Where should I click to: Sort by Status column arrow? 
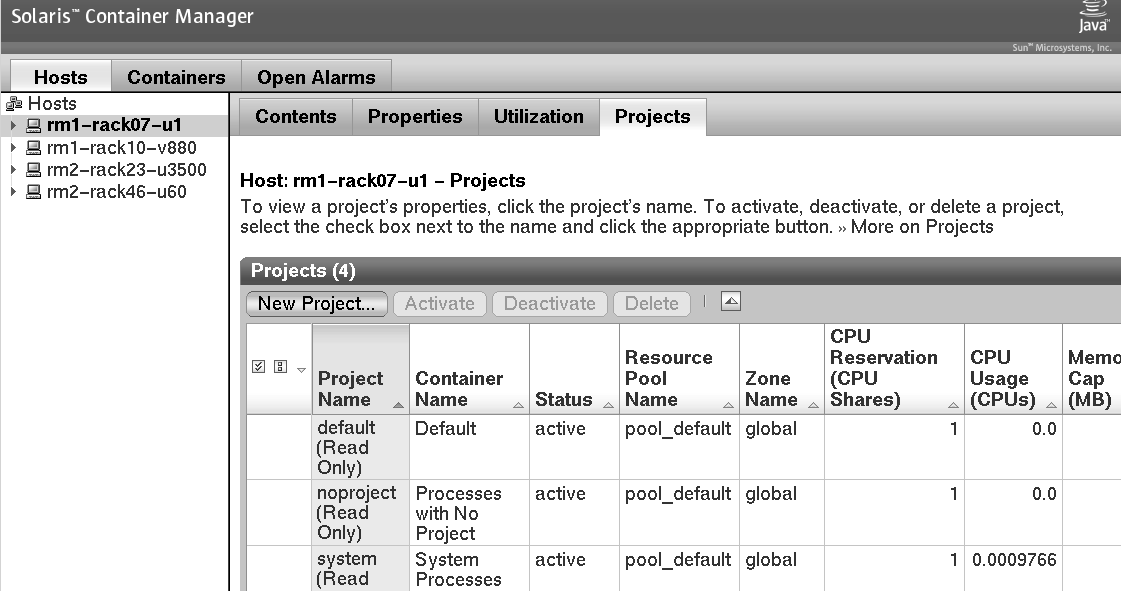point(608,405)
